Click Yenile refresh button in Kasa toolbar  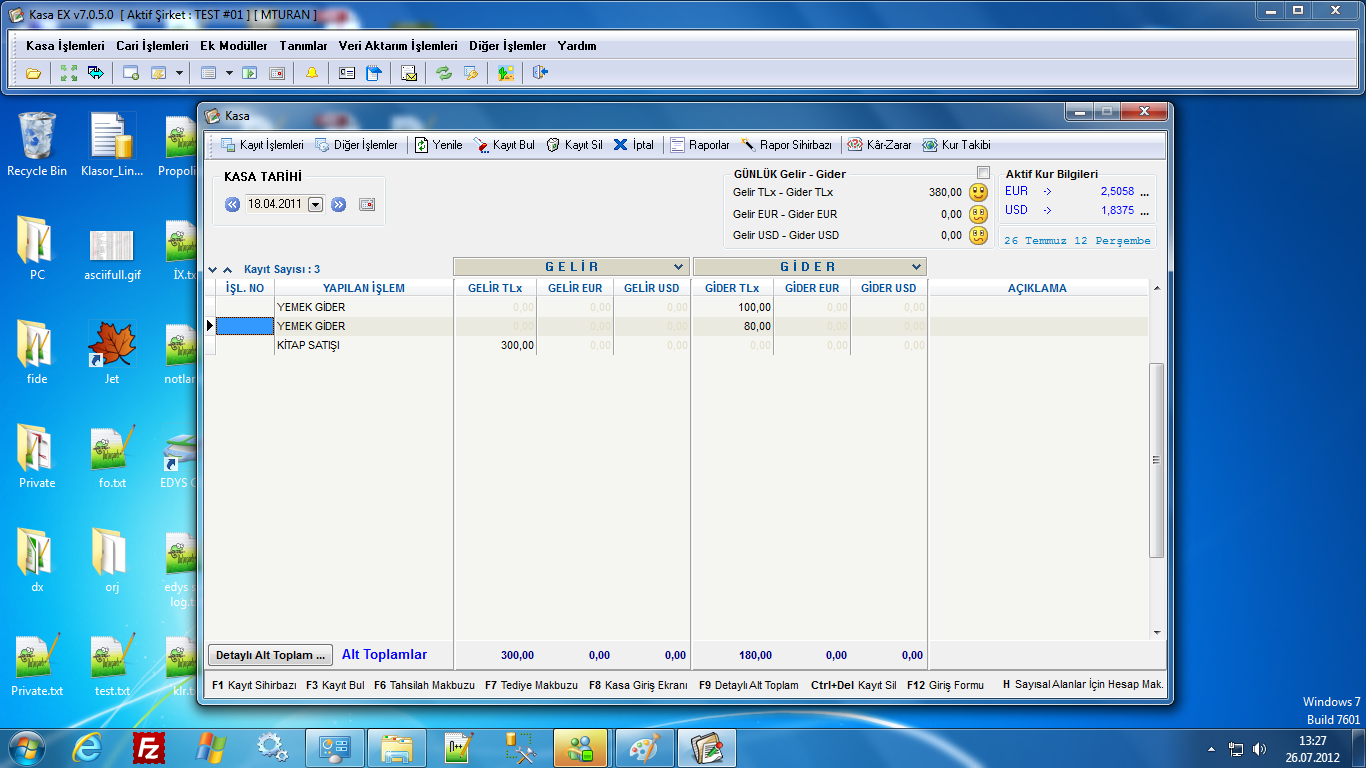(x=439, y=145)
